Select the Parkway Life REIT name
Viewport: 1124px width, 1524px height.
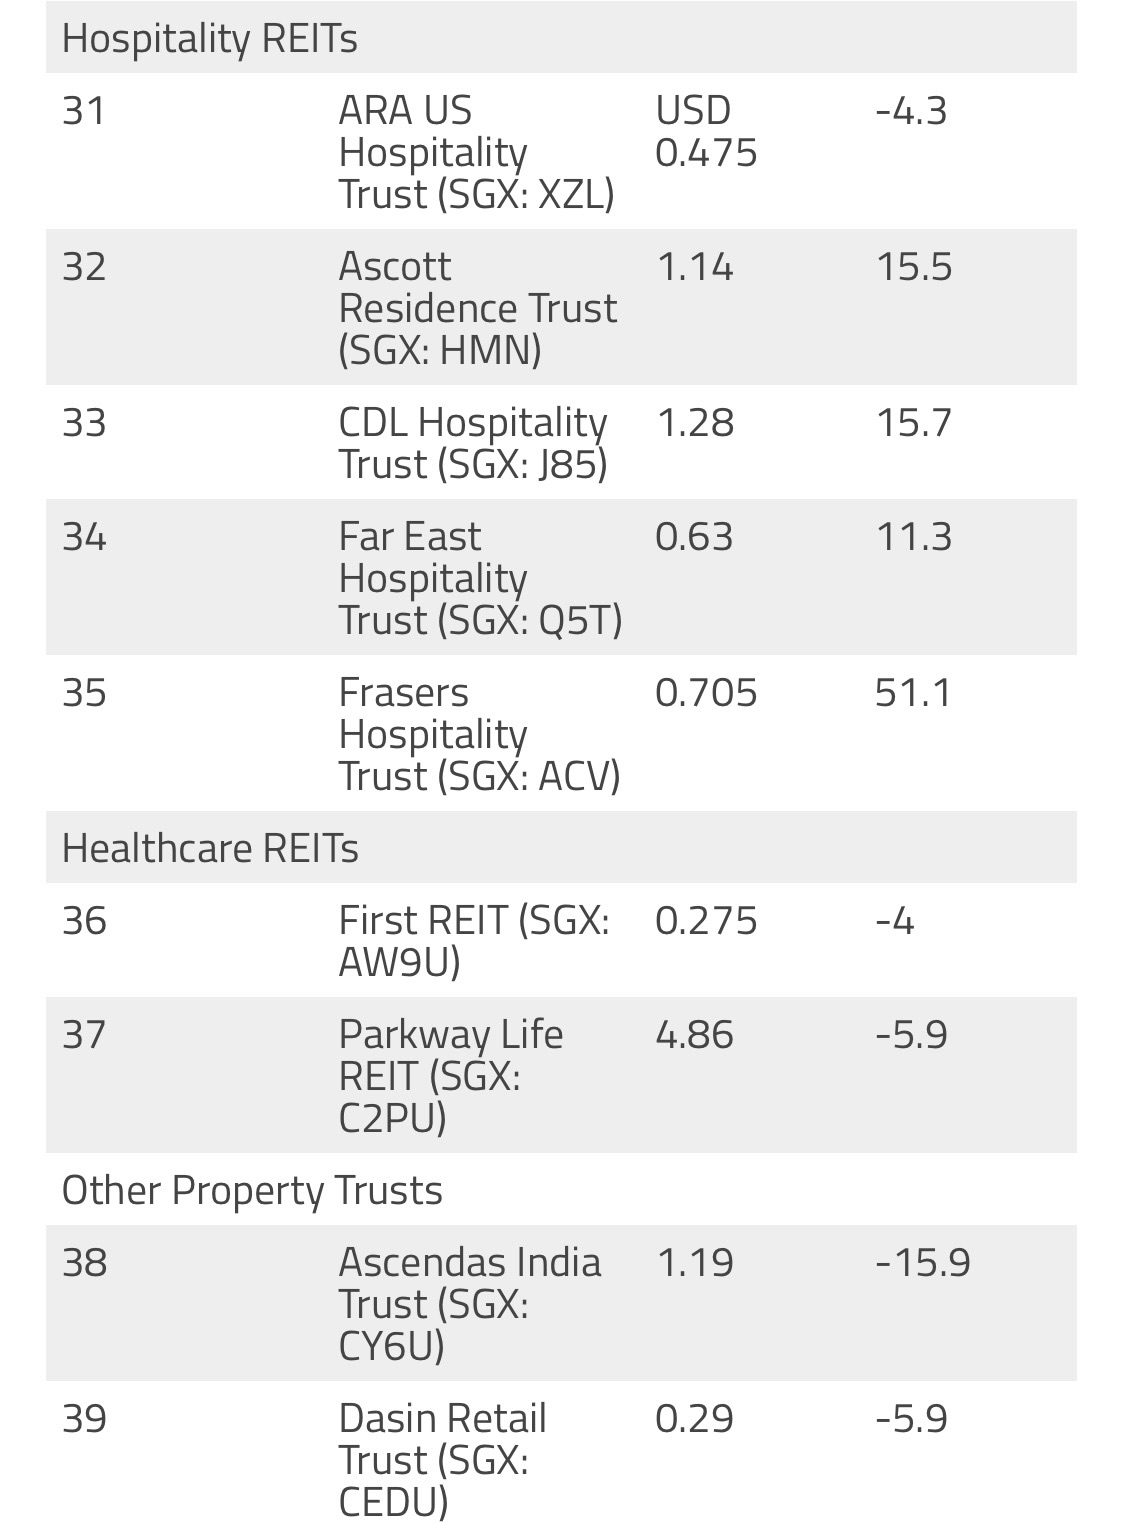[x=451, y=1076]
